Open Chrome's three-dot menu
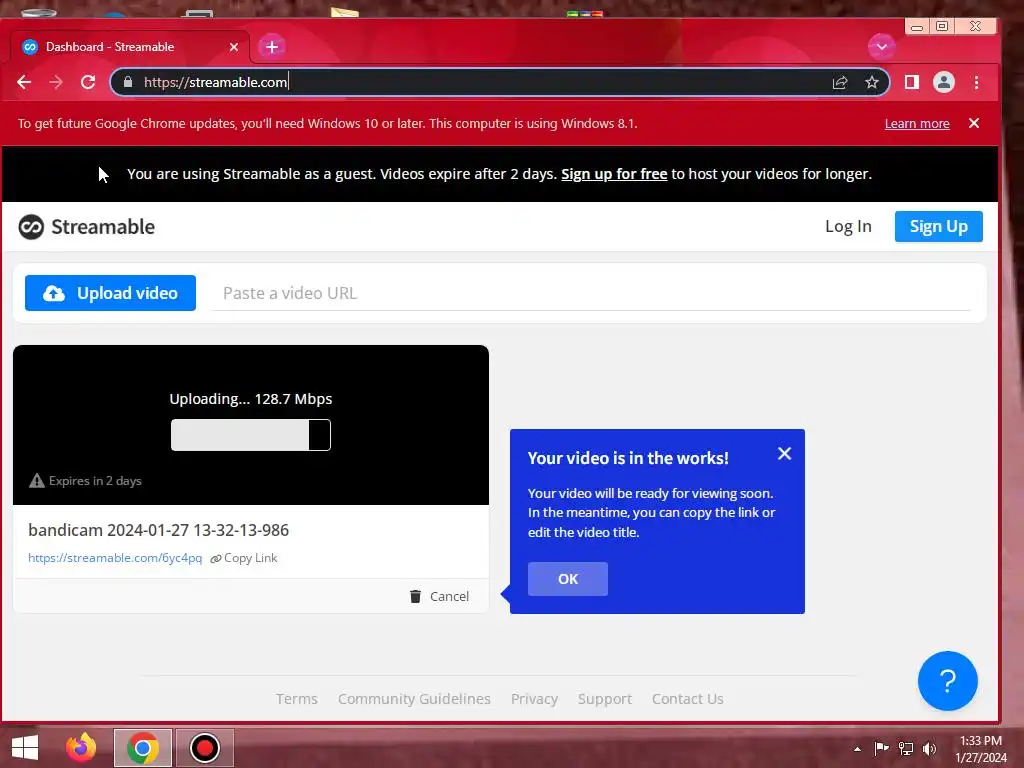The image size is (1024, 768). [976, 82]
